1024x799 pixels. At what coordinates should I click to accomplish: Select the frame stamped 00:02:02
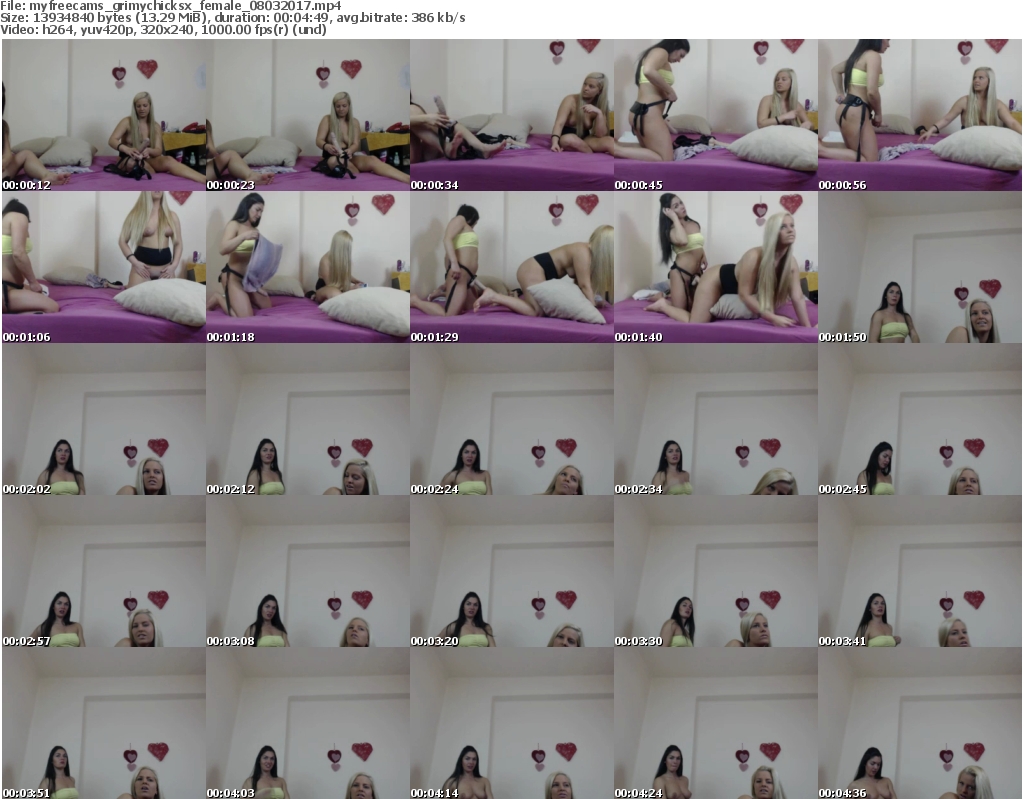(104, 419)
